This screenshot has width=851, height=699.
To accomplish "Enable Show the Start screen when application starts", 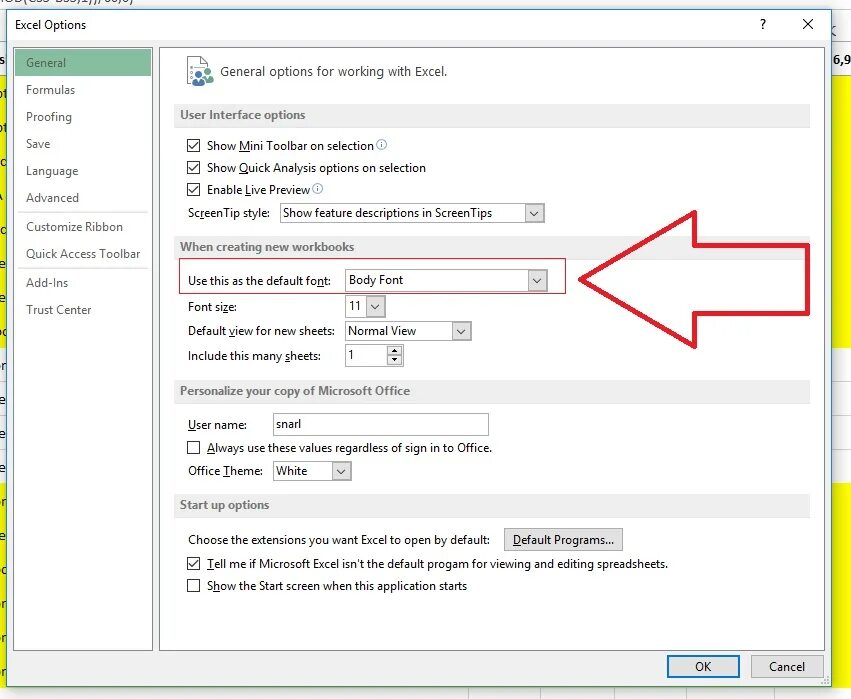I will click(193, 586).
